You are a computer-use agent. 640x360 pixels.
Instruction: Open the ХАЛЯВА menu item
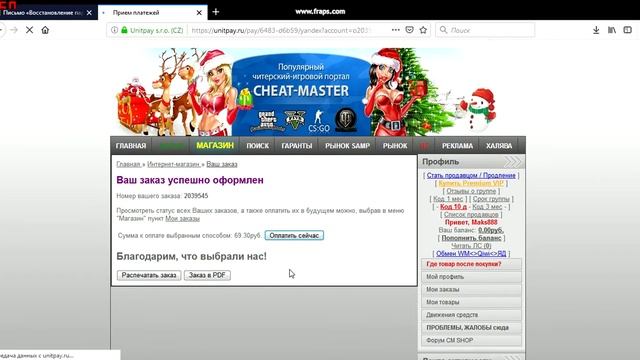[499, 146]
